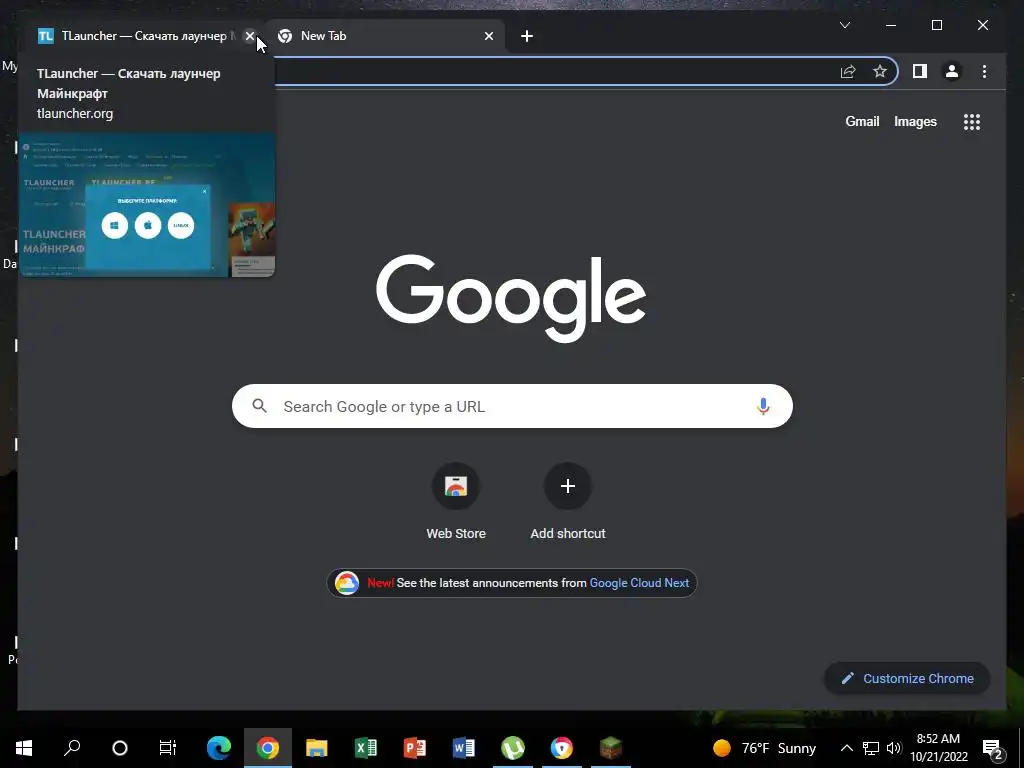The width and height of the screenshot is (1024, 768).
Task: Open the volume tray icon
Action: pyautogui.click(x=894, y=748)
